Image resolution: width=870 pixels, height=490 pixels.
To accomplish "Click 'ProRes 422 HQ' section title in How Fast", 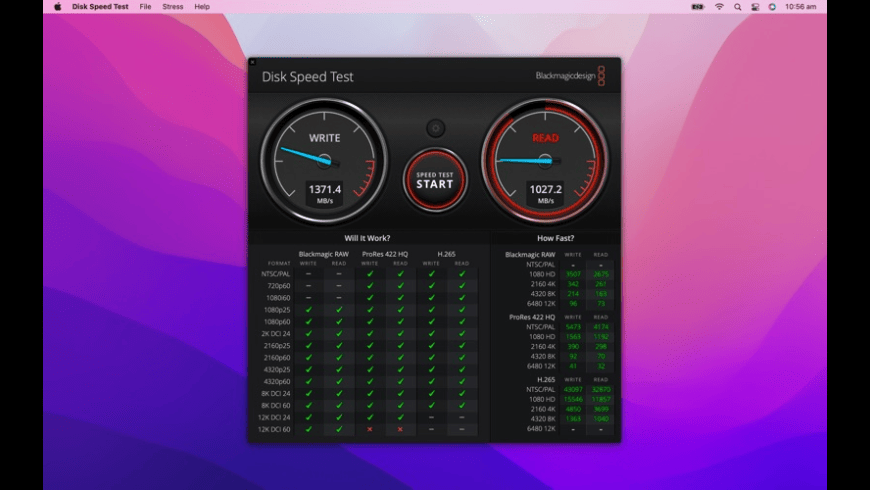I will (x=532, y=317).
